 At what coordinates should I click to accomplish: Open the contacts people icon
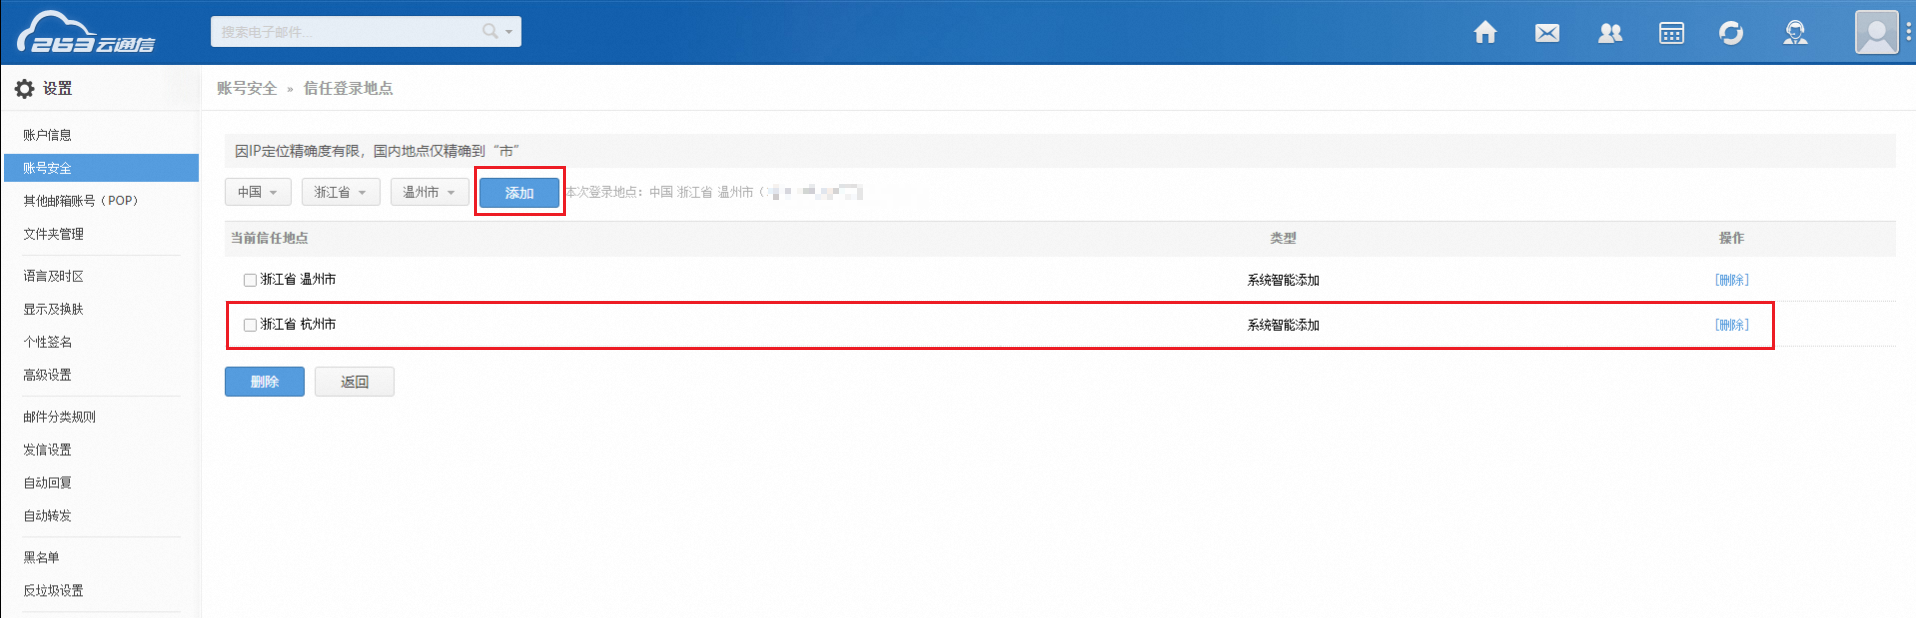pos(1610,33)
